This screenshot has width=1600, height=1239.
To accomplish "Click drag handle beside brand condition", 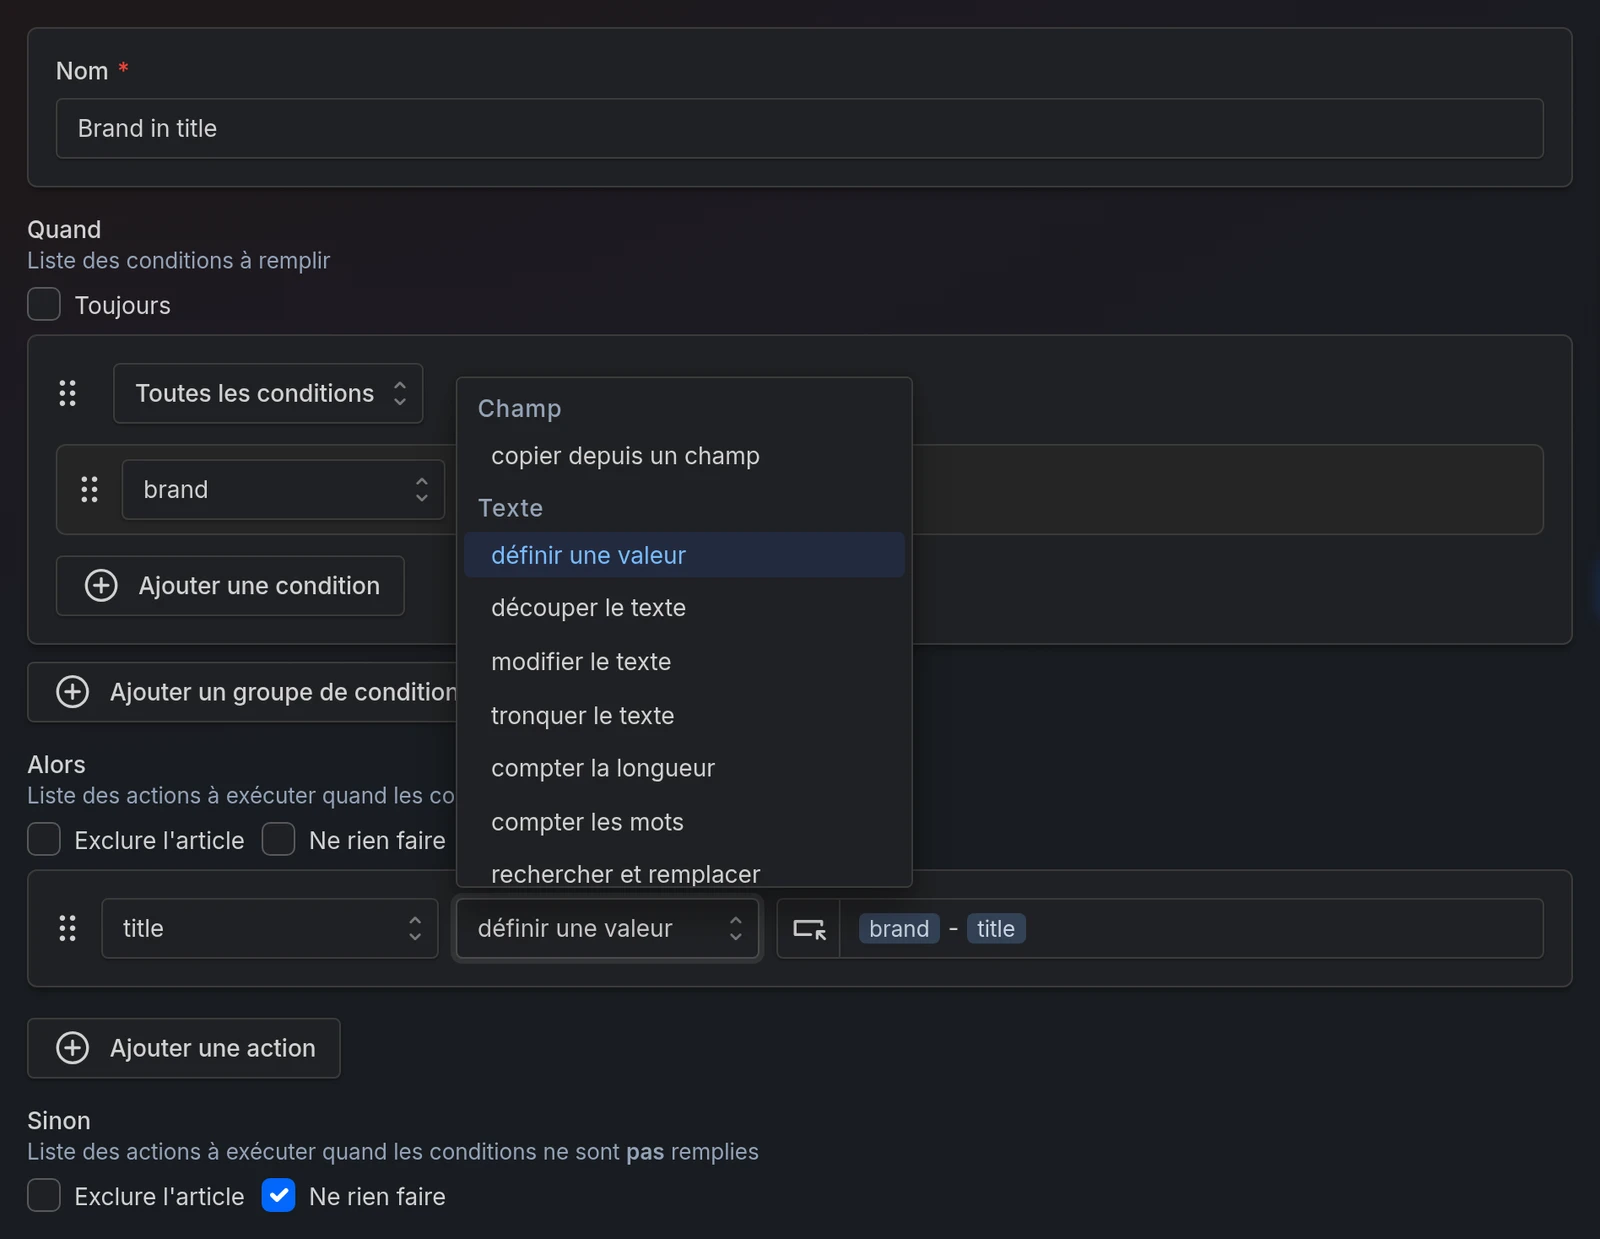I will coord(89,489).
